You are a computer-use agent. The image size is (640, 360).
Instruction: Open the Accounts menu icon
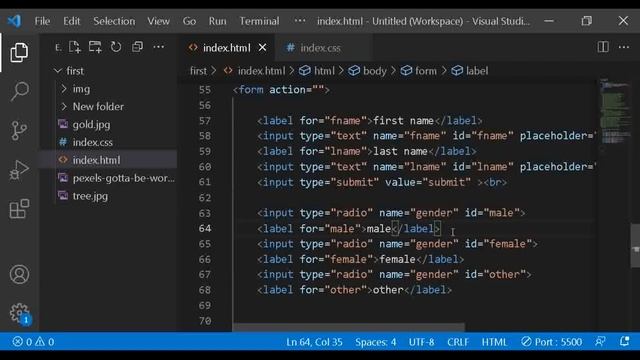tap(19, 274)
